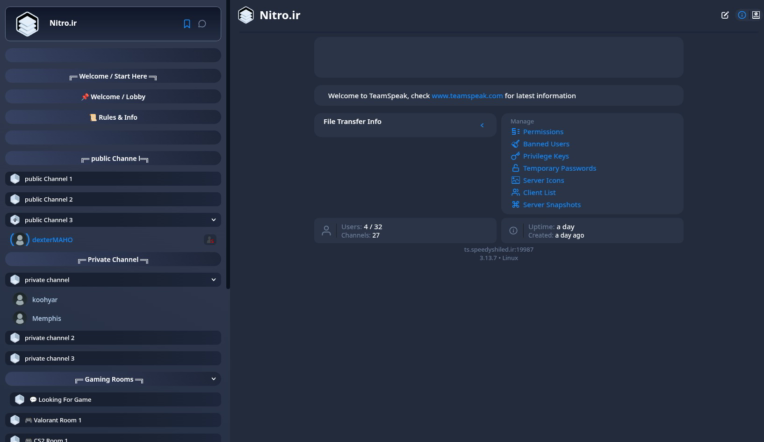Select user Memphis by name
This screenshot has height=442, width=764.
(x=46, y=318)
